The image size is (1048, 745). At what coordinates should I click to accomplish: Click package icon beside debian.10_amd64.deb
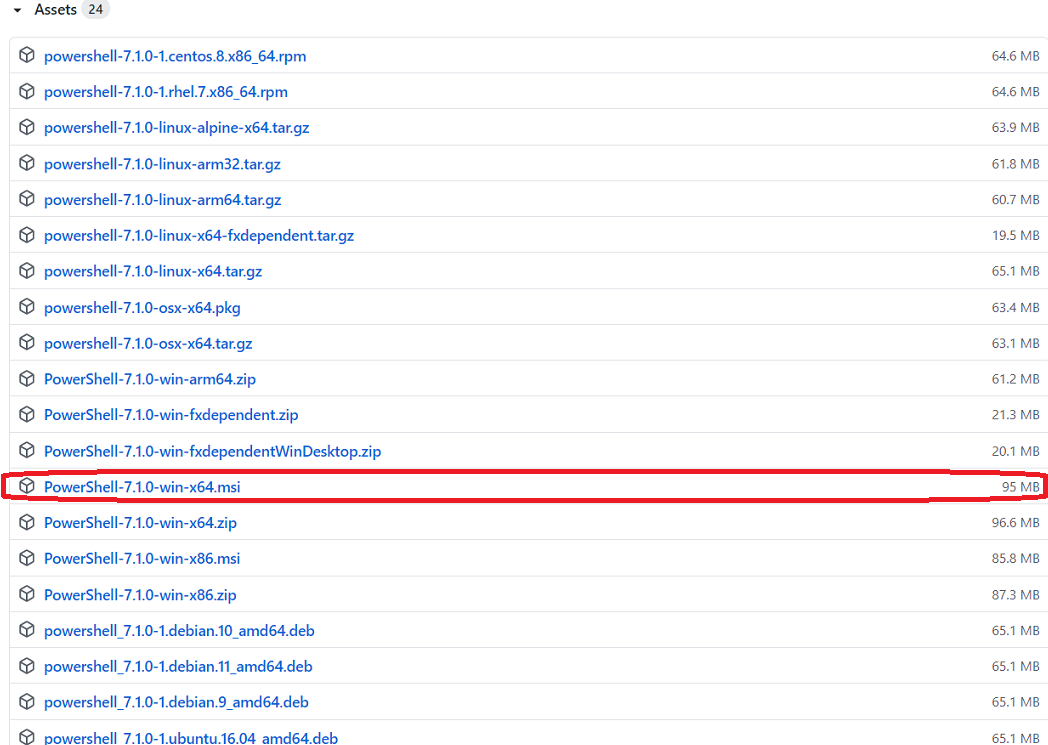(x=27, y=631)
